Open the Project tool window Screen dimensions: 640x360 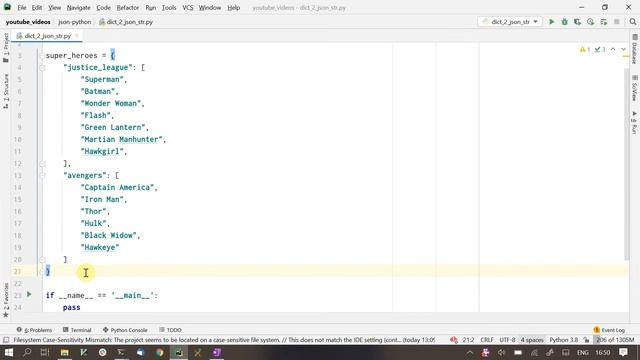pyautogui.click(x=6, y=48)
